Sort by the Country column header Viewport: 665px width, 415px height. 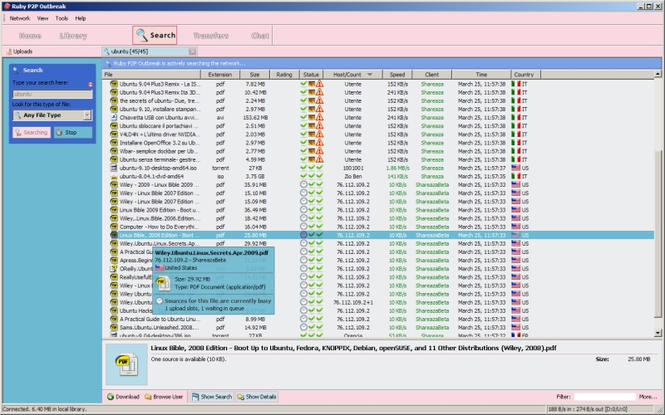point(523,74)
